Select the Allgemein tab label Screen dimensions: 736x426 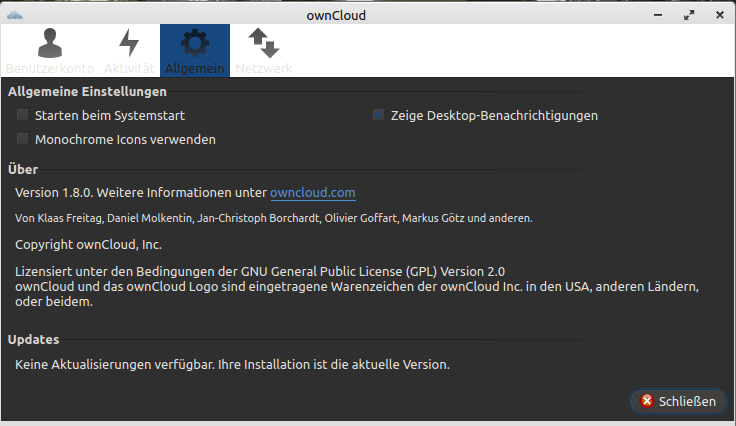(194, 68)
